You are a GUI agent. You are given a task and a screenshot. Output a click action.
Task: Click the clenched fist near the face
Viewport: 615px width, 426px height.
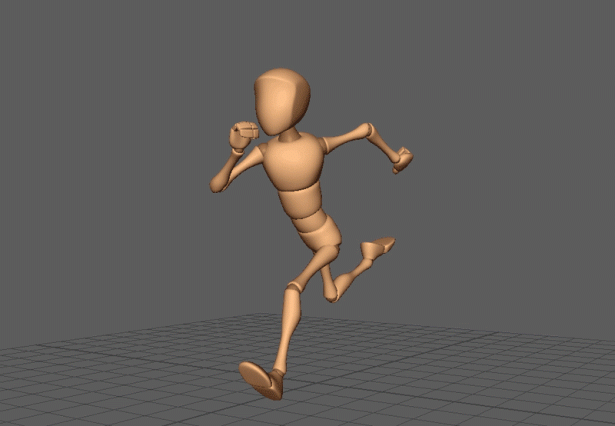click(x=242, y=134)
